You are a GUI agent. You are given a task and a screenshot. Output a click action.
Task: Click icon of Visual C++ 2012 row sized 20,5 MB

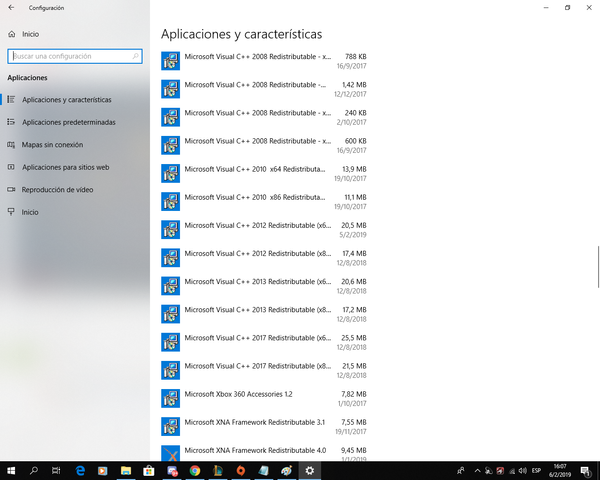tap(170, 230)
